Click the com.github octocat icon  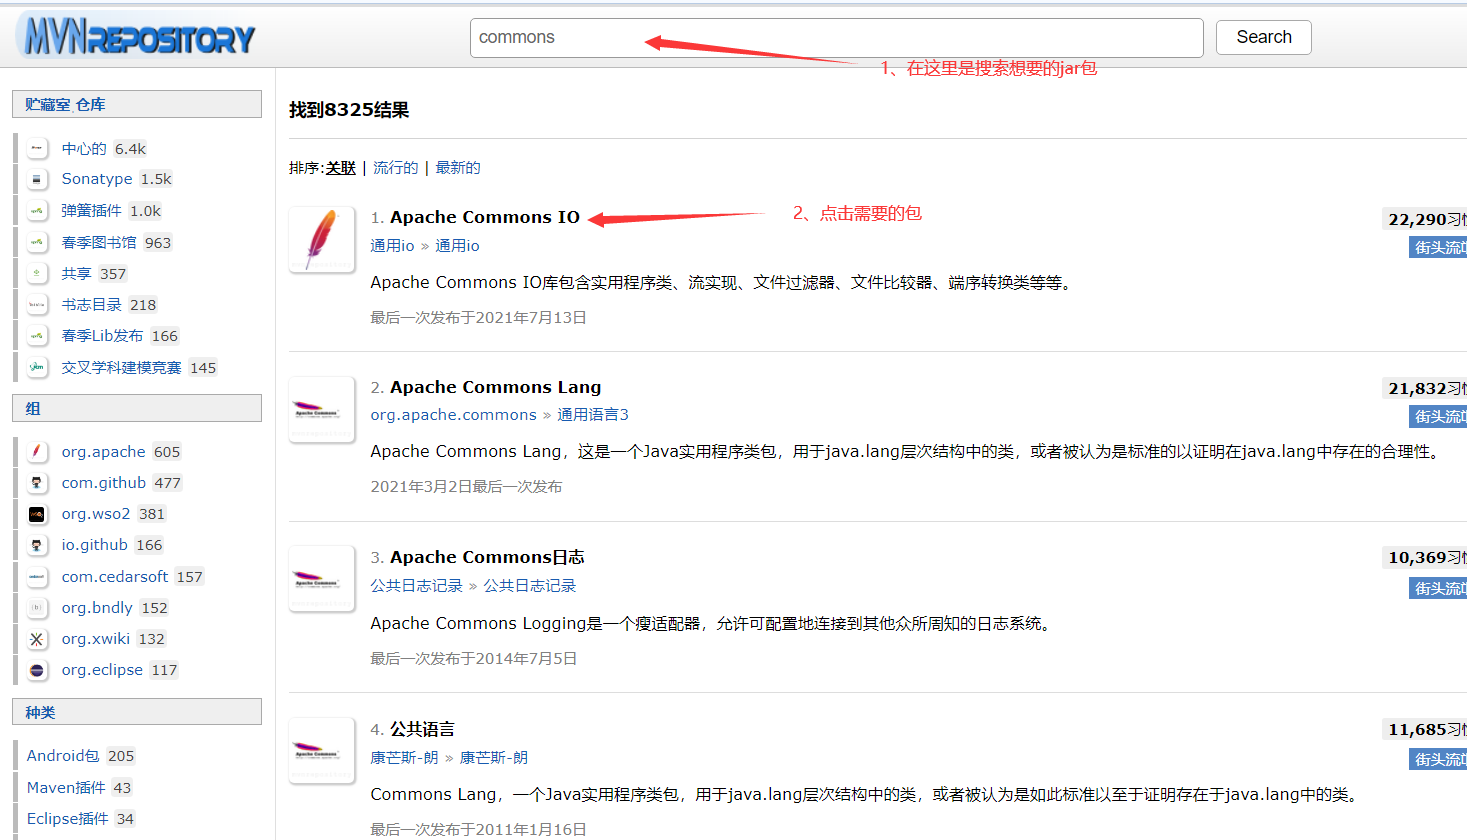(37, 482)
